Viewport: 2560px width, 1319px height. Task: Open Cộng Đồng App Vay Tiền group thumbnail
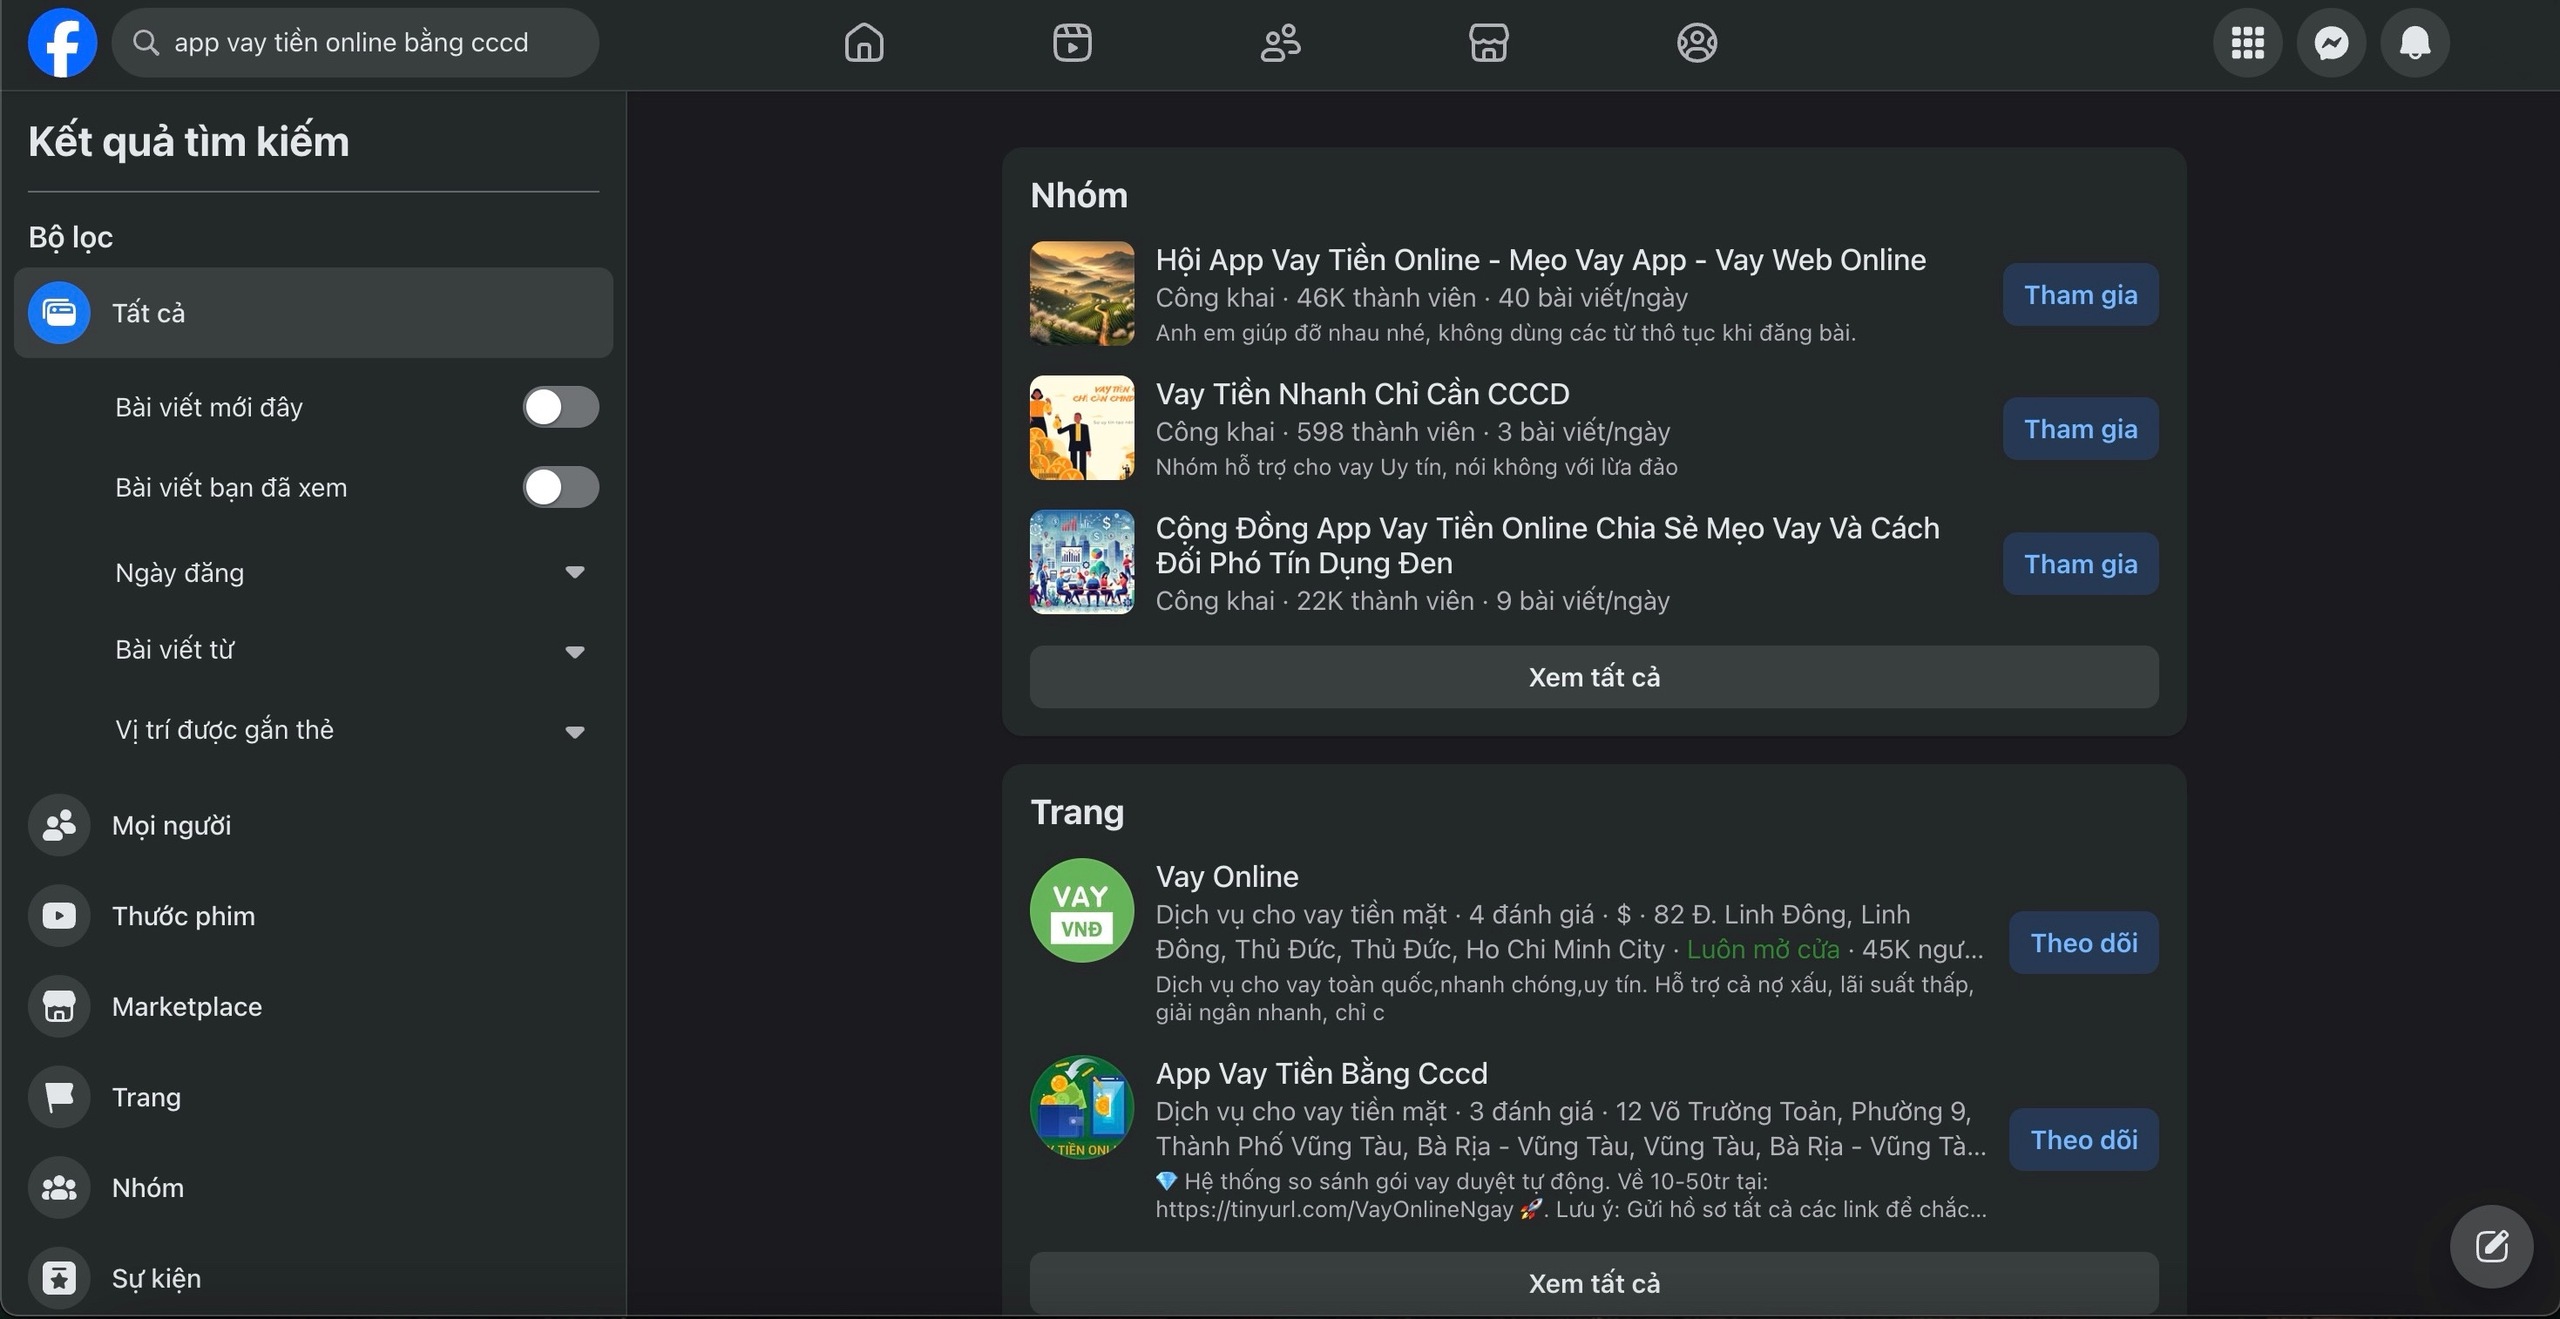click(1082, 562)
